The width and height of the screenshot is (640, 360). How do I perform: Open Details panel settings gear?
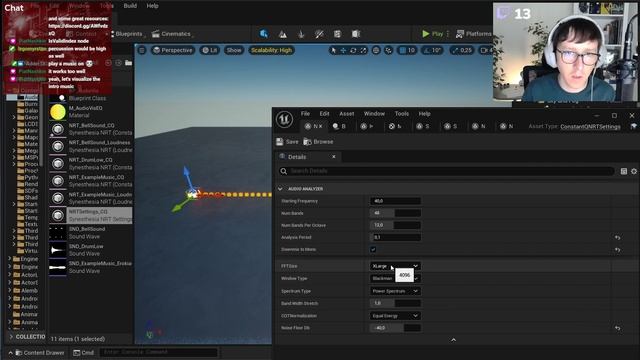(x=634, y=171)
